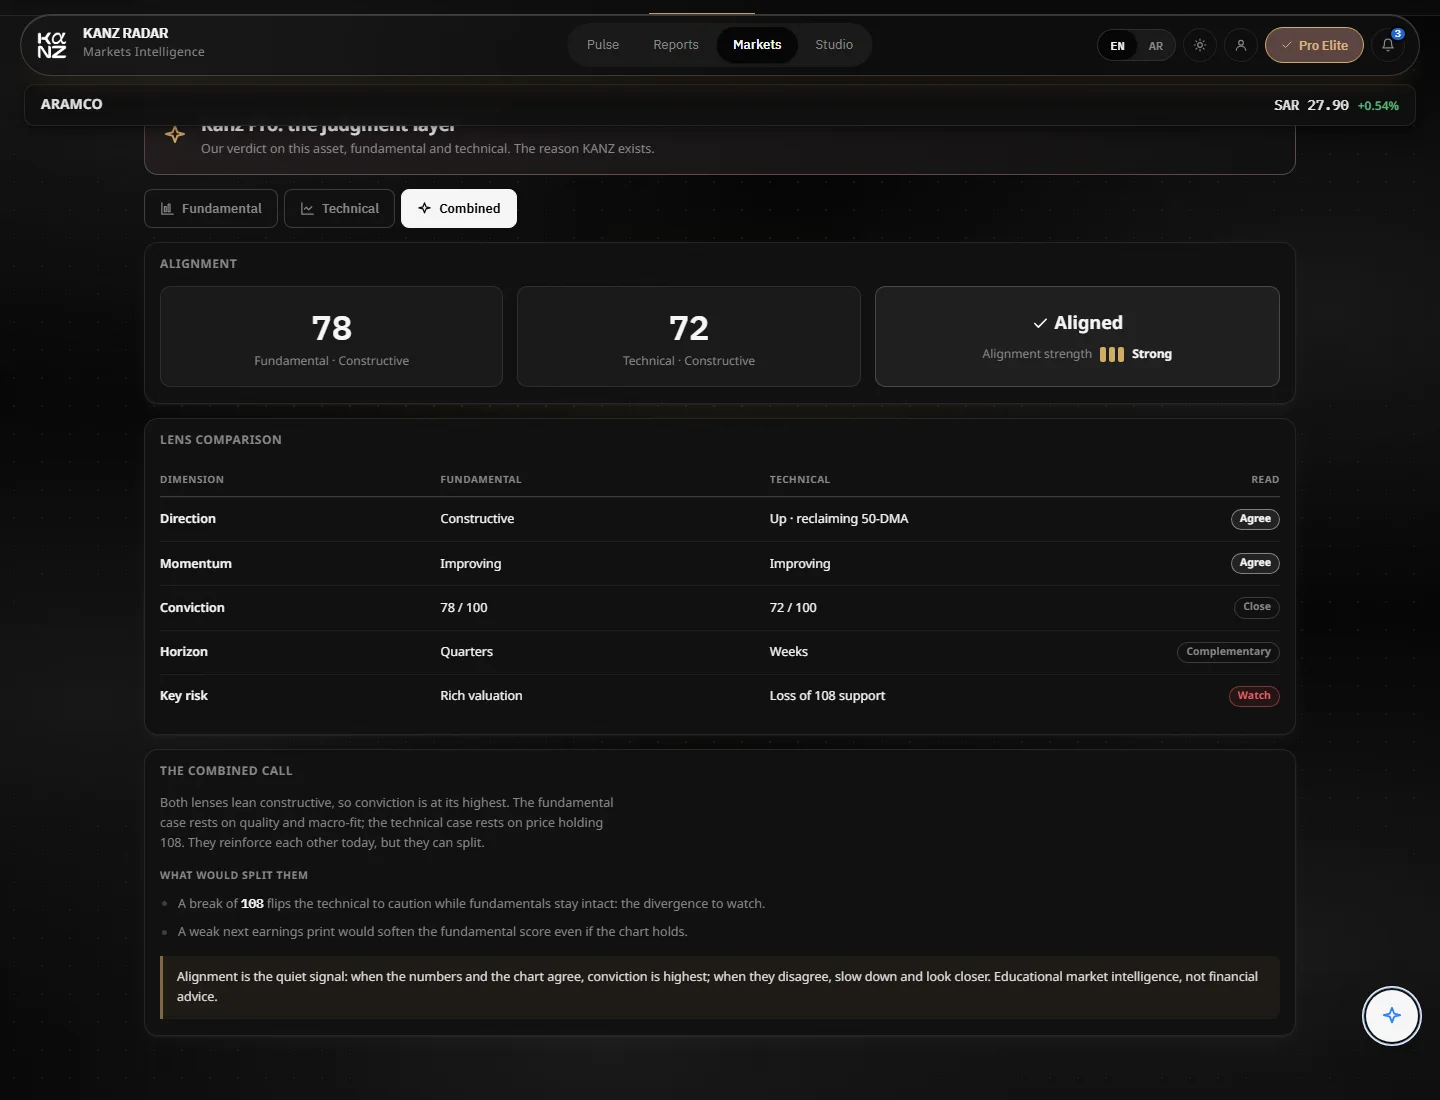Click the Kanz Pro sparkle icon
Screen dimensions: 1440x1100
pos(175,134)
